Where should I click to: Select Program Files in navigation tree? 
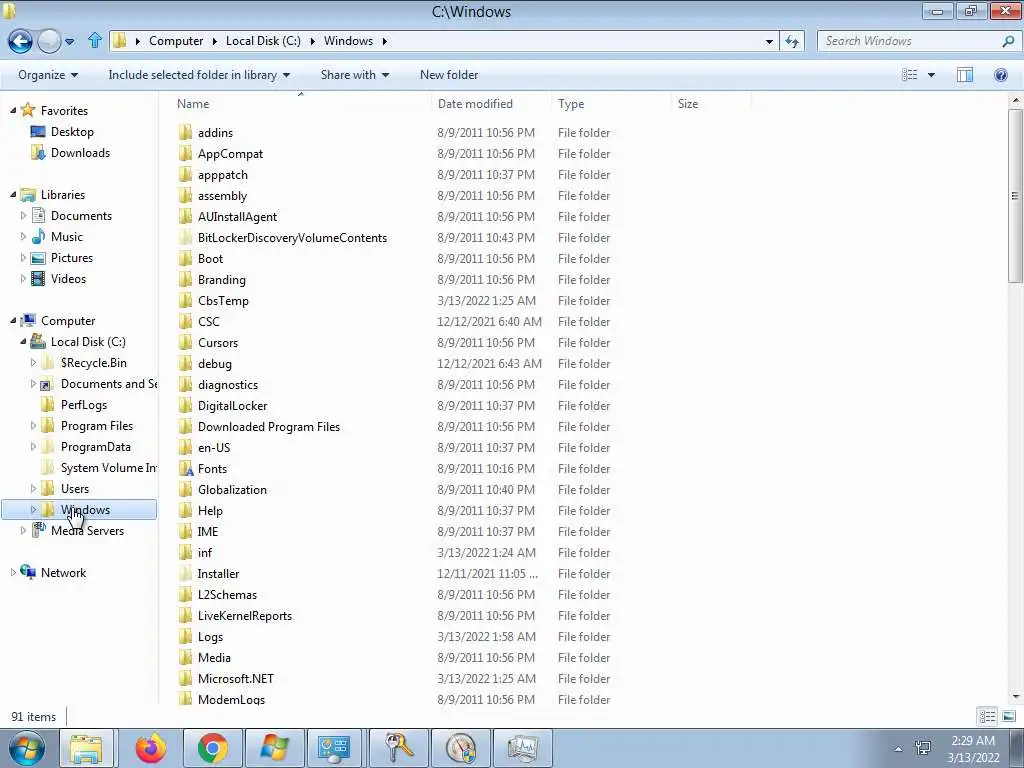[x=97, y=426]
